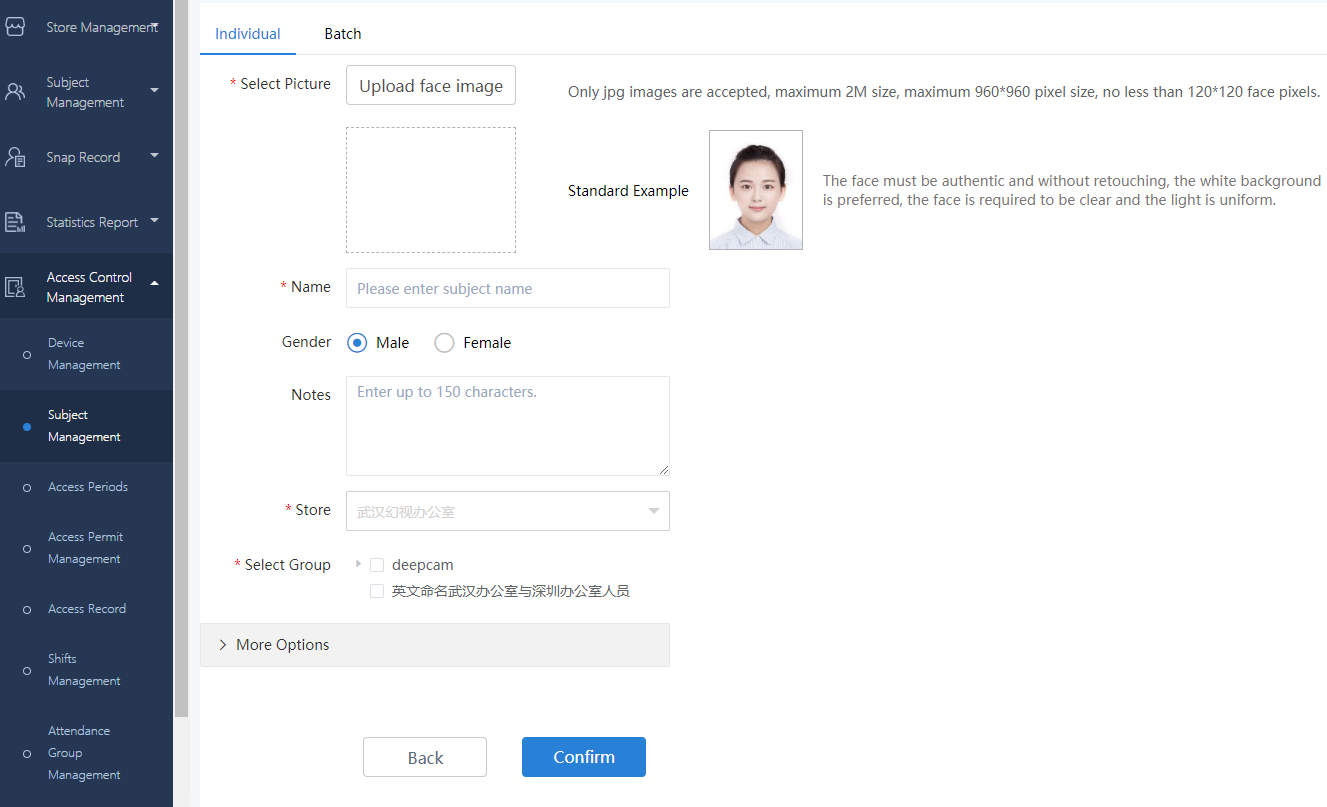The image size is (1327, 807).
Task: Expand the deepcam group tree arrow
Action: pyautogui.click(x=358, y=564)
